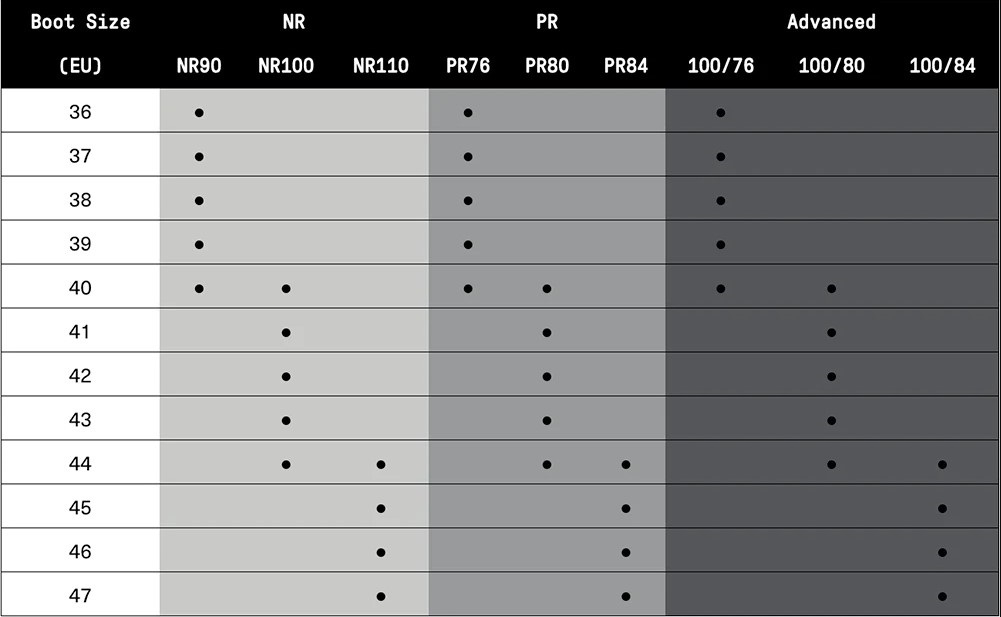Select boot size 36 row label
The width and height of the screenshot is (1001, 617).
[80, 112]
